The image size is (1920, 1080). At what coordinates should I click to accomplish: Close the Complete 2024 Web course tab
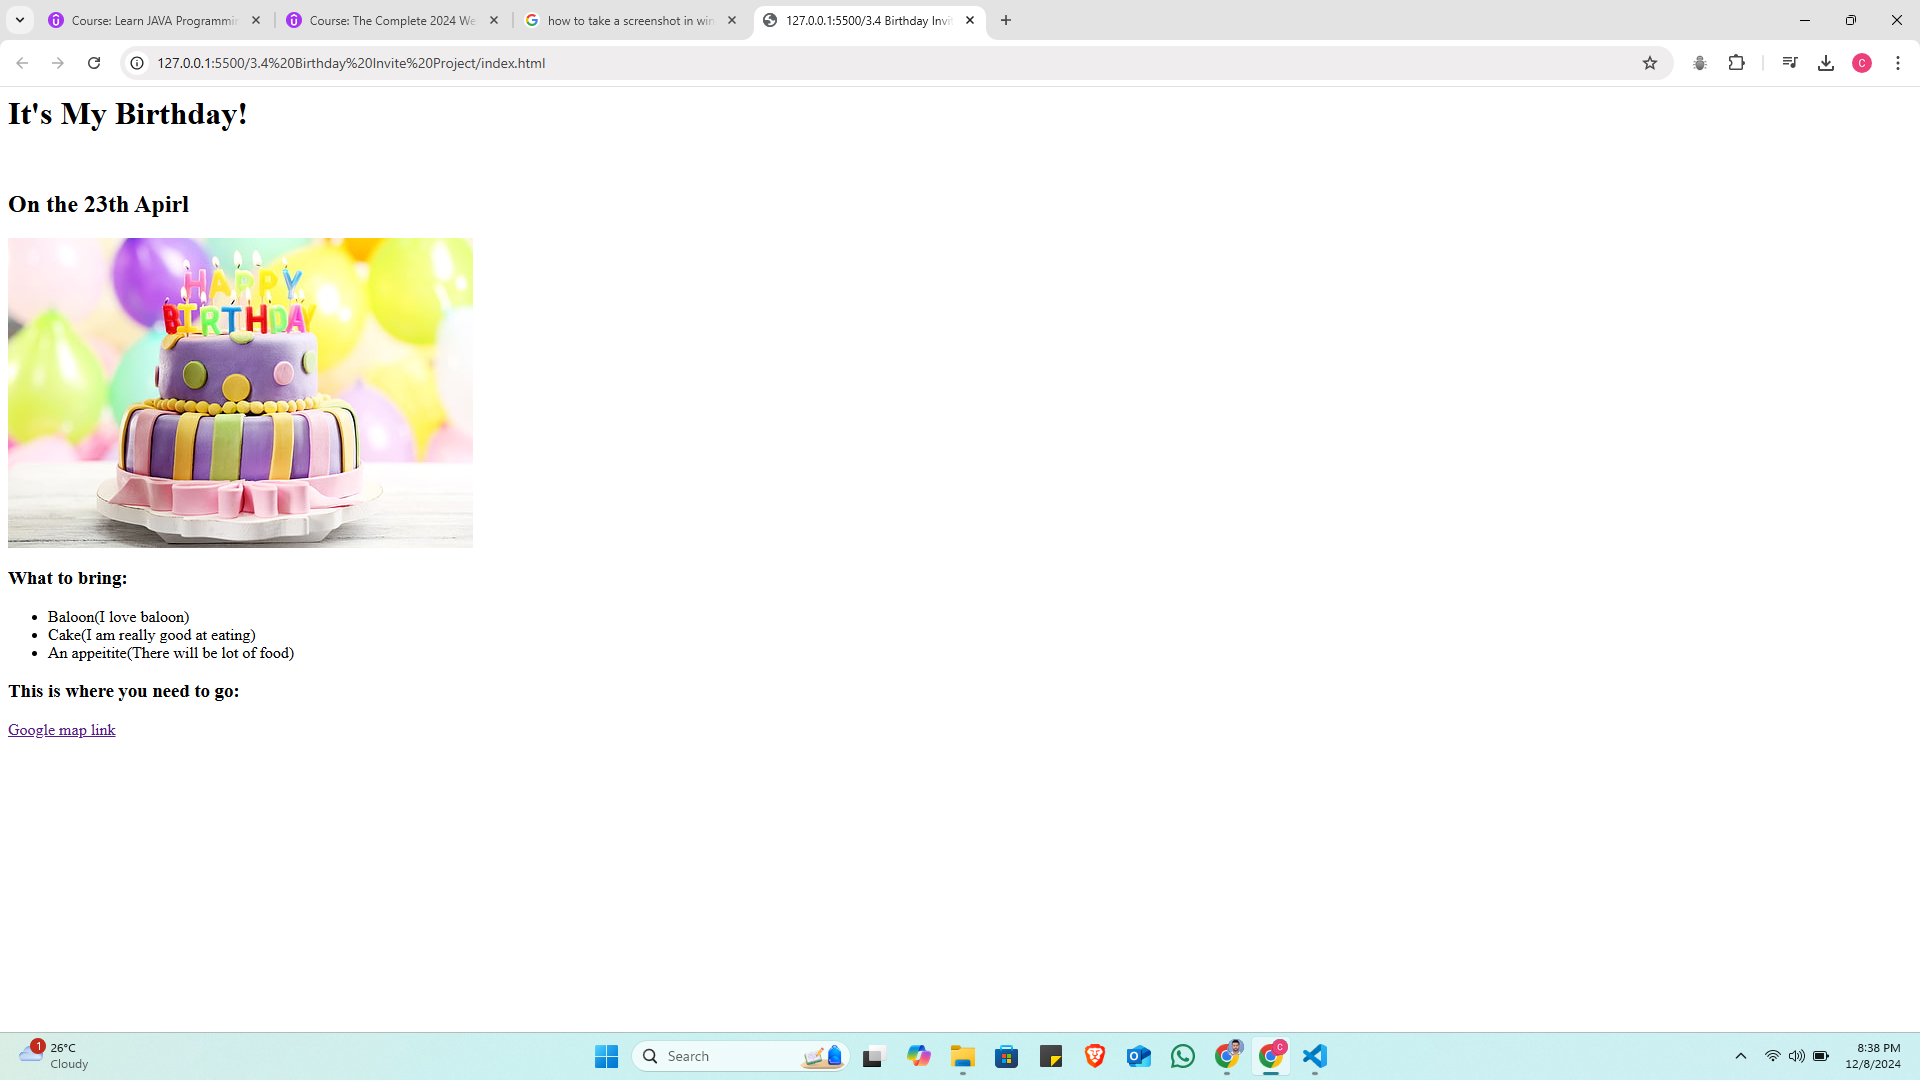click(x=494, y=20)
